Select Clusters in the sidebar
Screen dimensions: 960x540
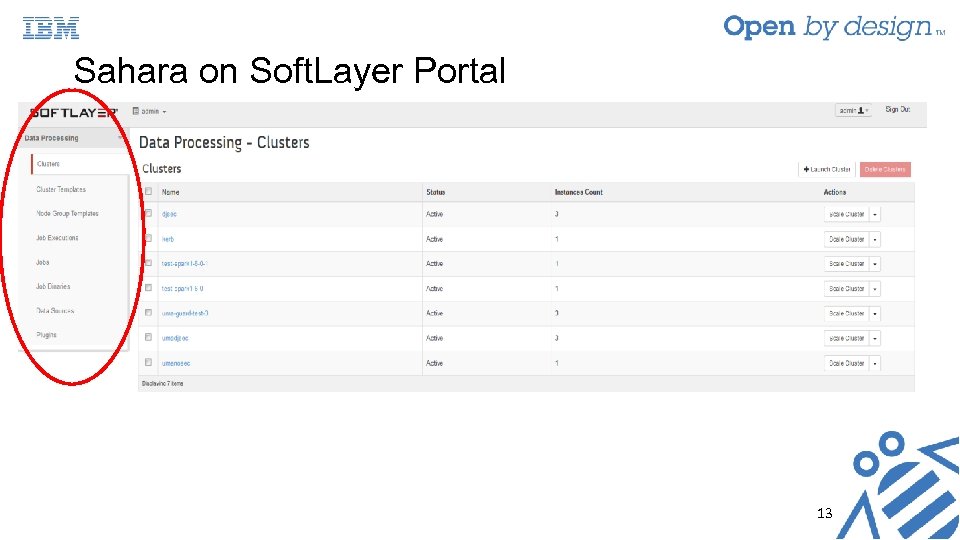48,164
